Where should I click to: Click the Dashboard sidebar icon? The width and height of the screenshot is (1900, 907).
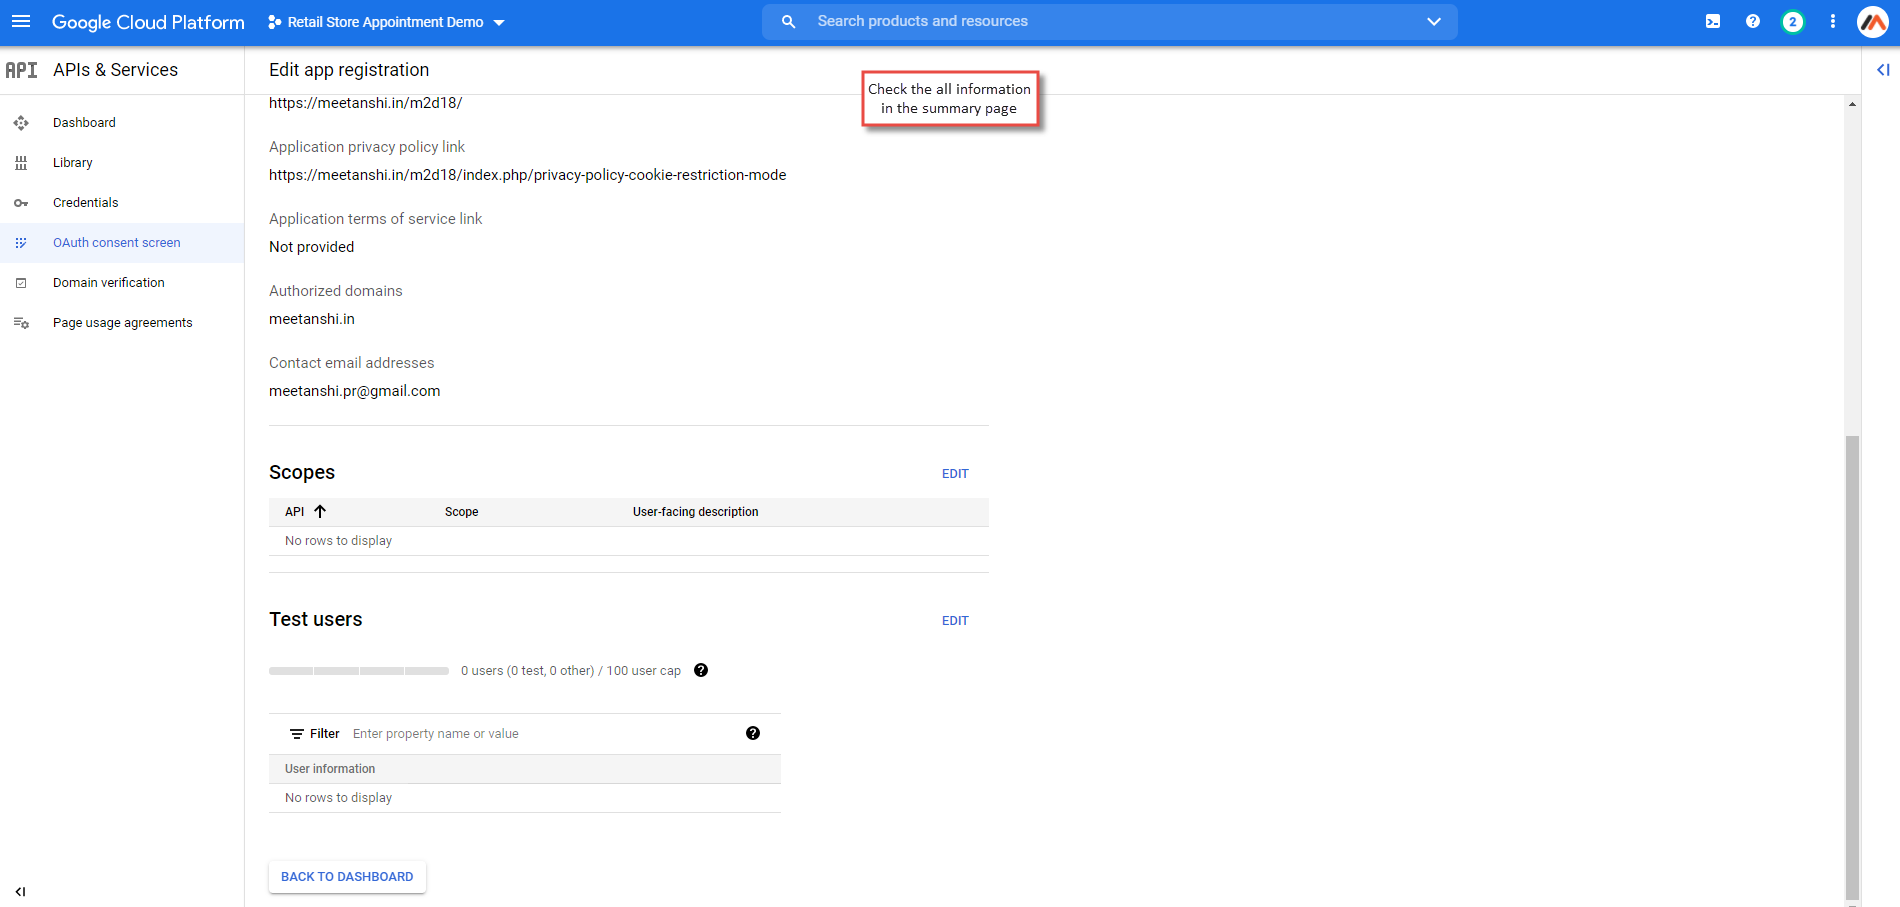pyautogui.click(x=21, y=123)
